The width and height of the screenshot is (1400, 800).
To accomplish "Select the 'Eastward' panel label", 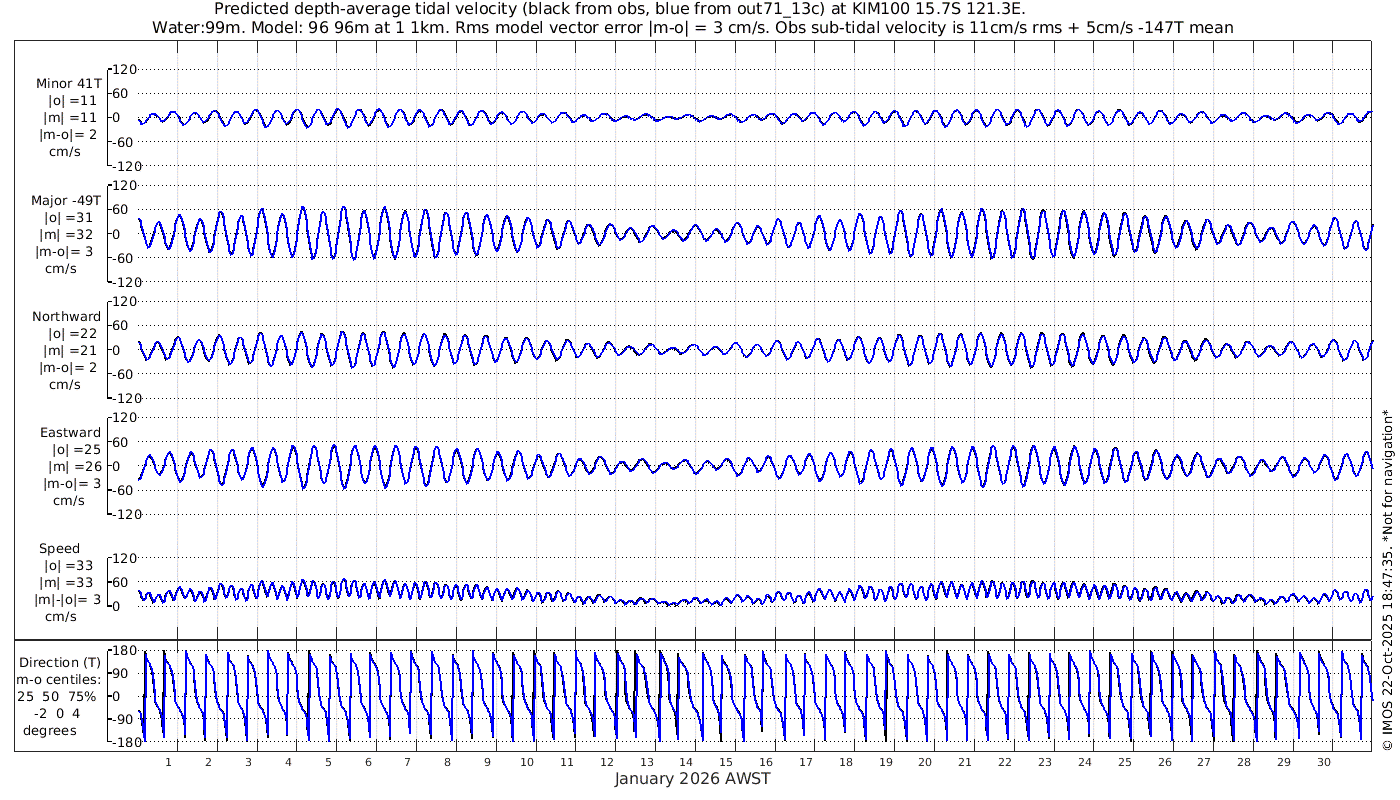I will 70,433.
